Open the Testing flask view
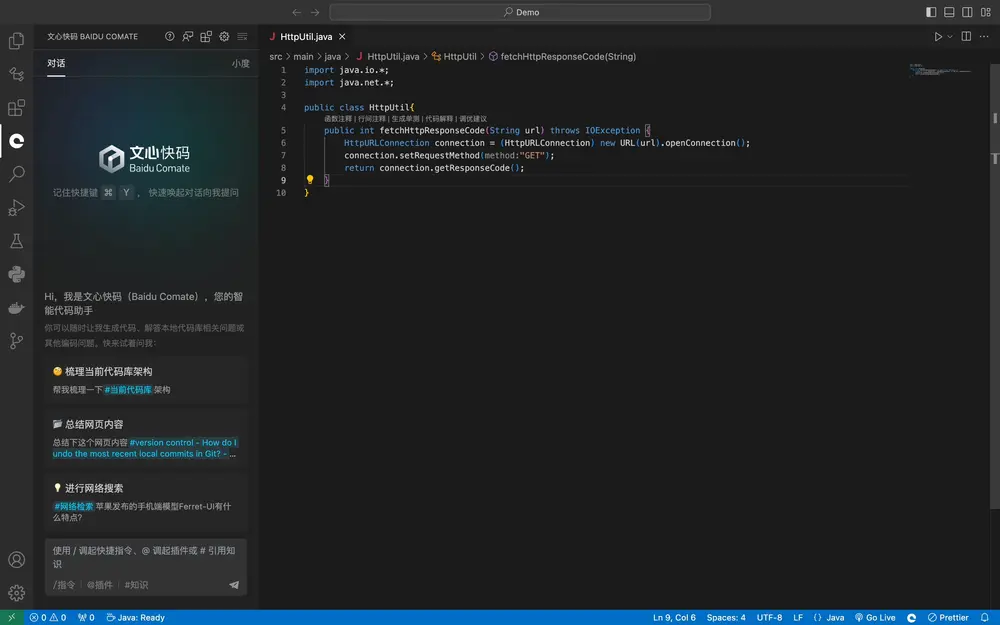1000x625 pixels. pyautogui.click(x=16, y=241)
